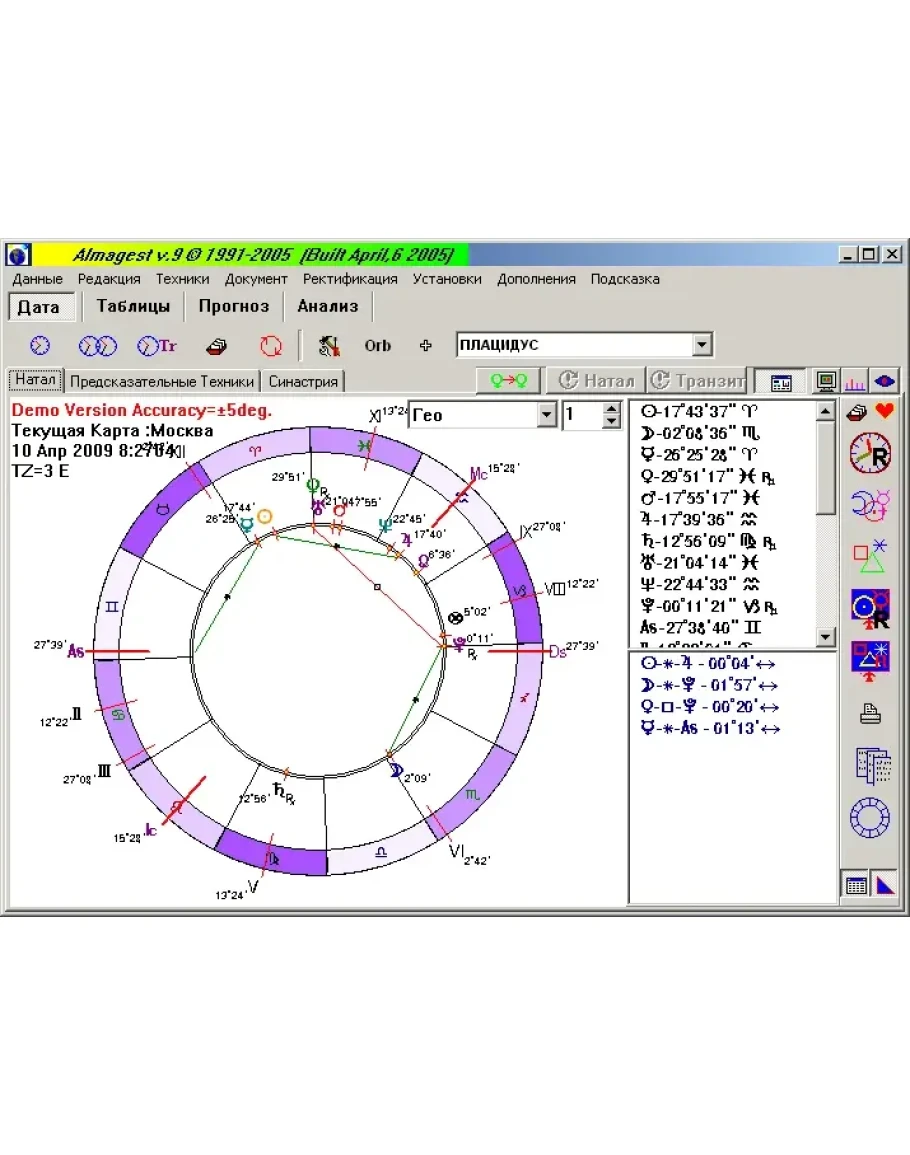Toggle the blue triangle view button

pos(886,886)
